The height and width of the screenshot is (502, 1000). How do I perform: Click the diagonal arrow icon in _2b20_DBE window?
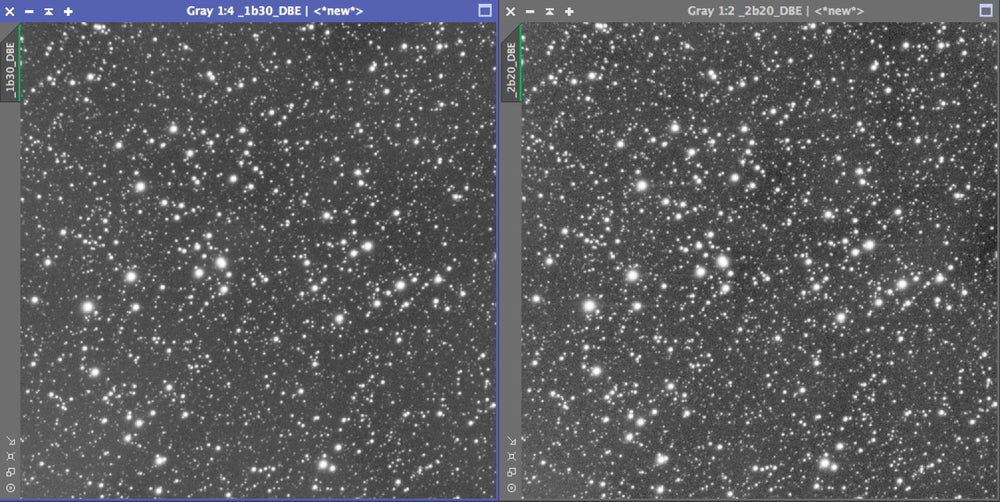[x=511, y=440]
